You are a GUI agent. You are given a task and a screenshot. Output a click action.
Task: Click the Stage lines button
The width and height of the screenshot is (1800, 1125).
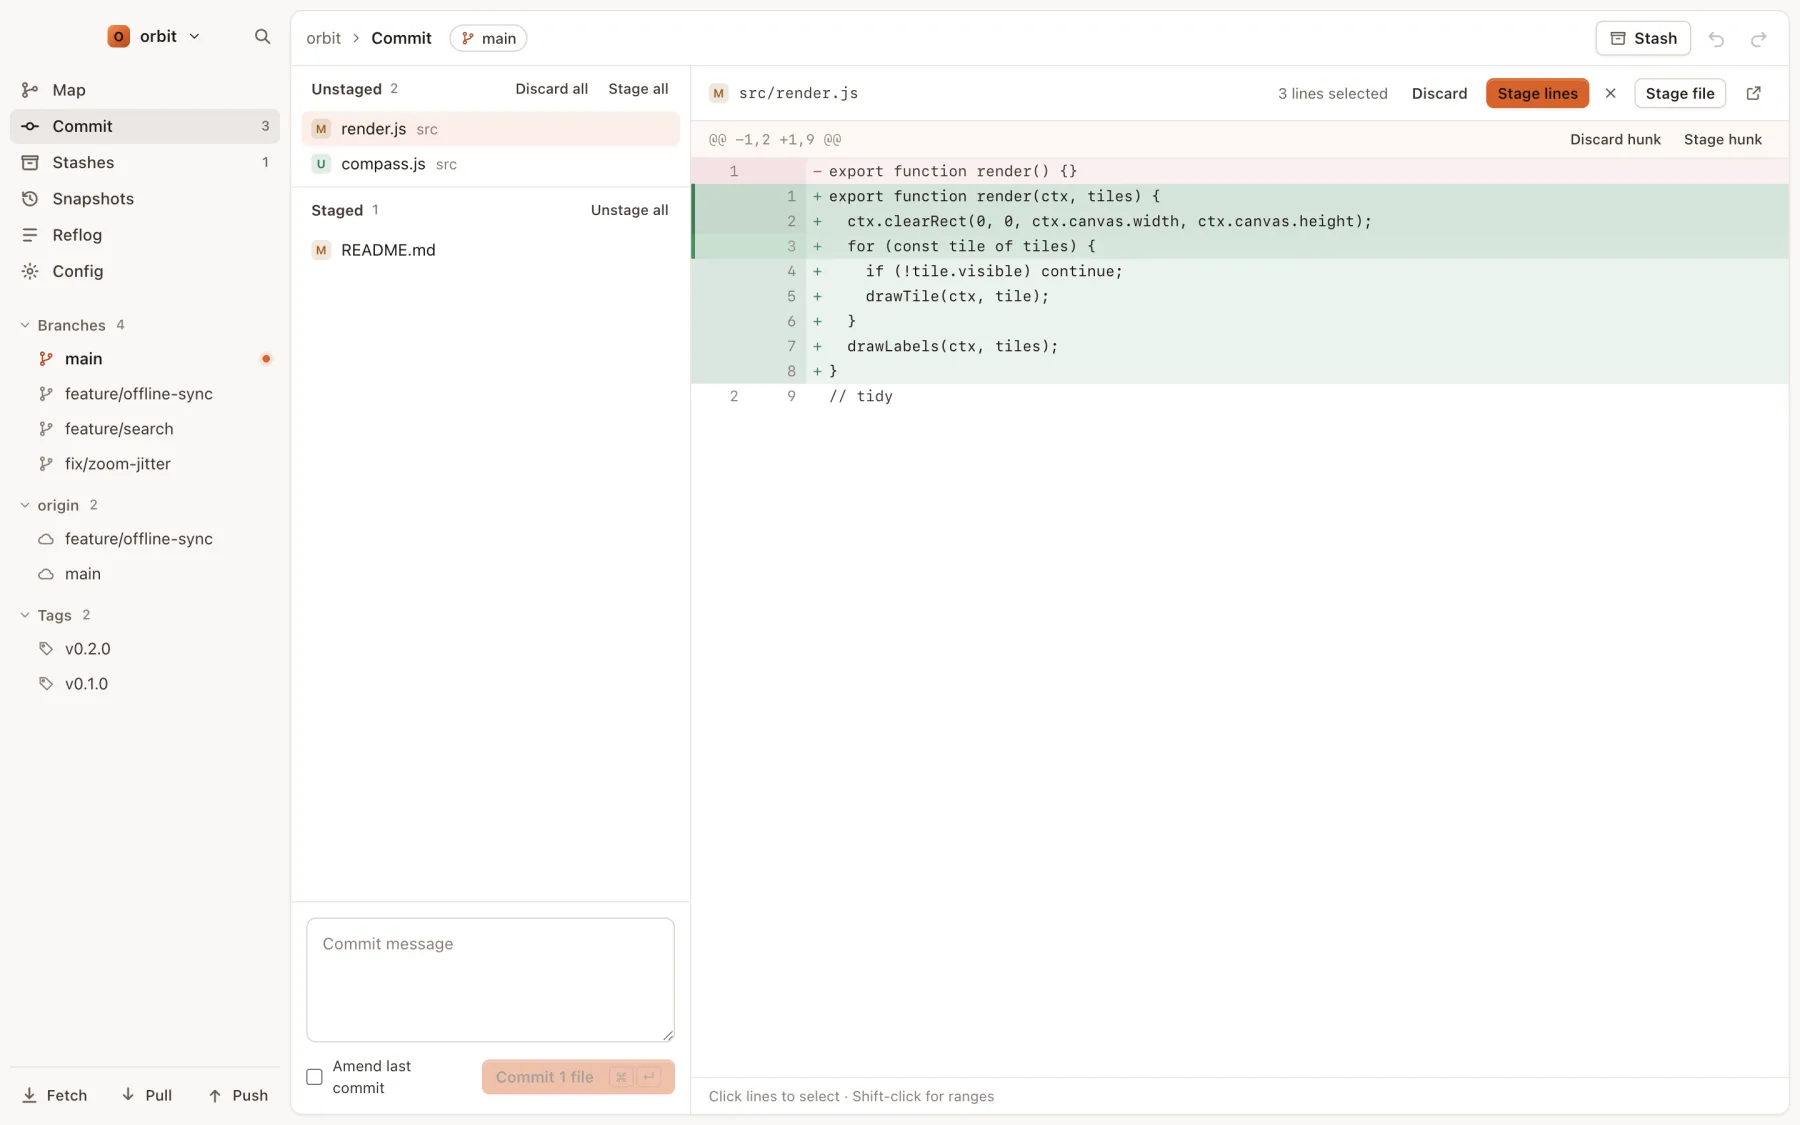pos(1537,93)
